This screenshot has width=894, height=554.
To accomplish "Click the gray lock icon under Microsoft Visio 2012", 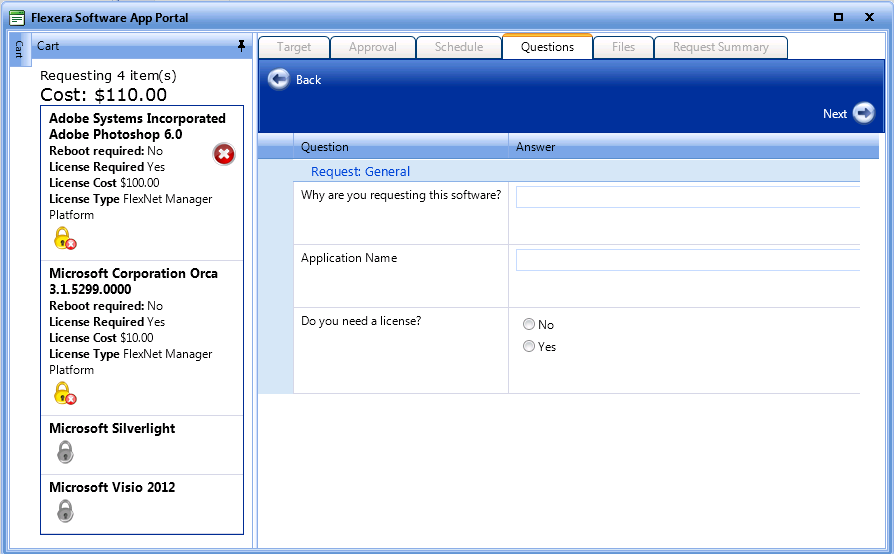I will [x=65, y=511].
